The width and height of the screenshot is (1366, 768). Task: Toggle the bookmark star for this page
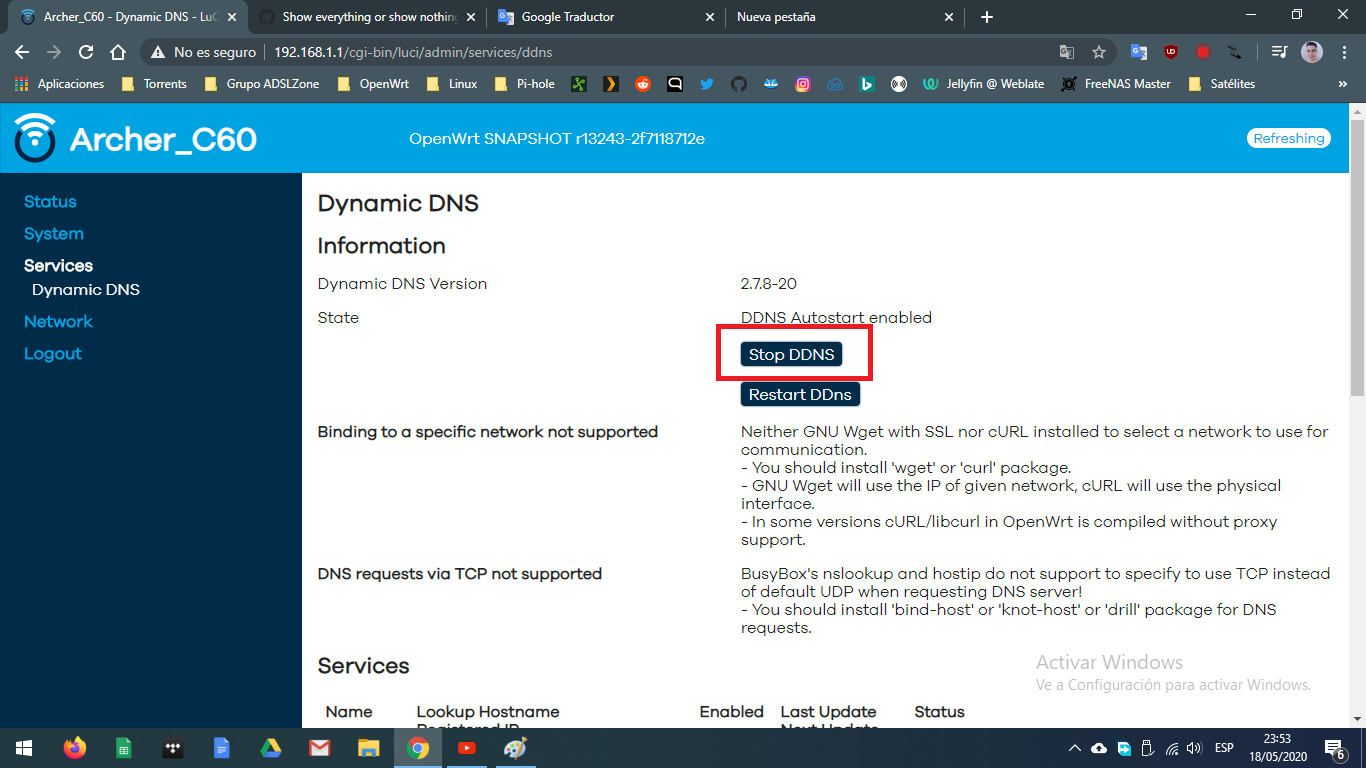coord(1099,51)
